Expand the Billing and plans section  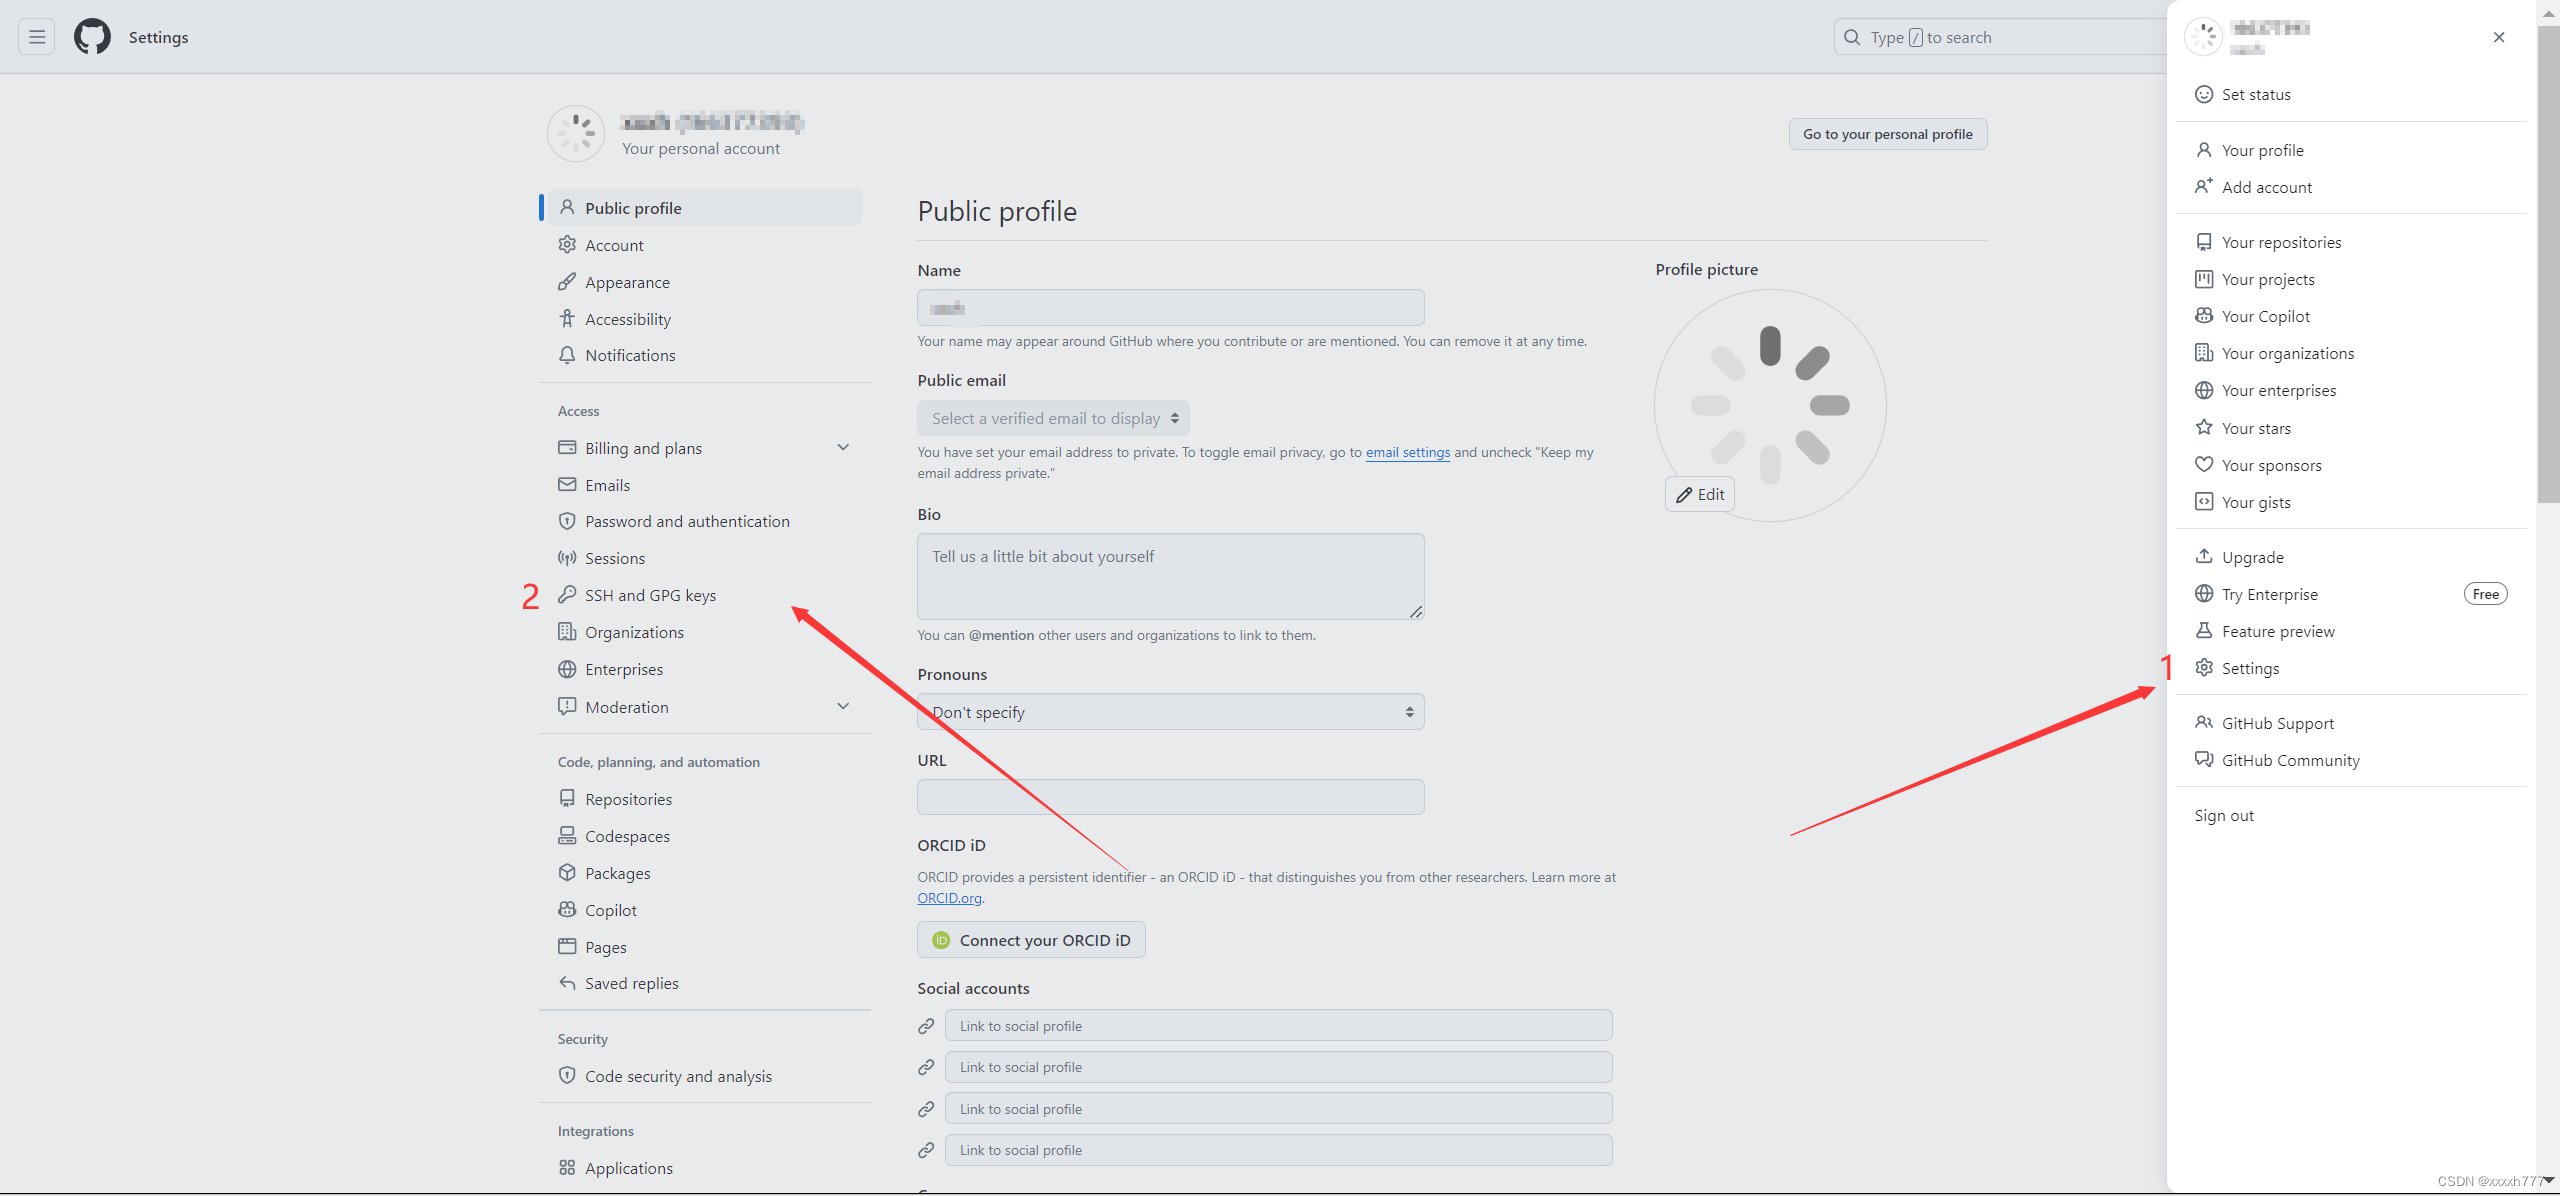coord(843,448)
